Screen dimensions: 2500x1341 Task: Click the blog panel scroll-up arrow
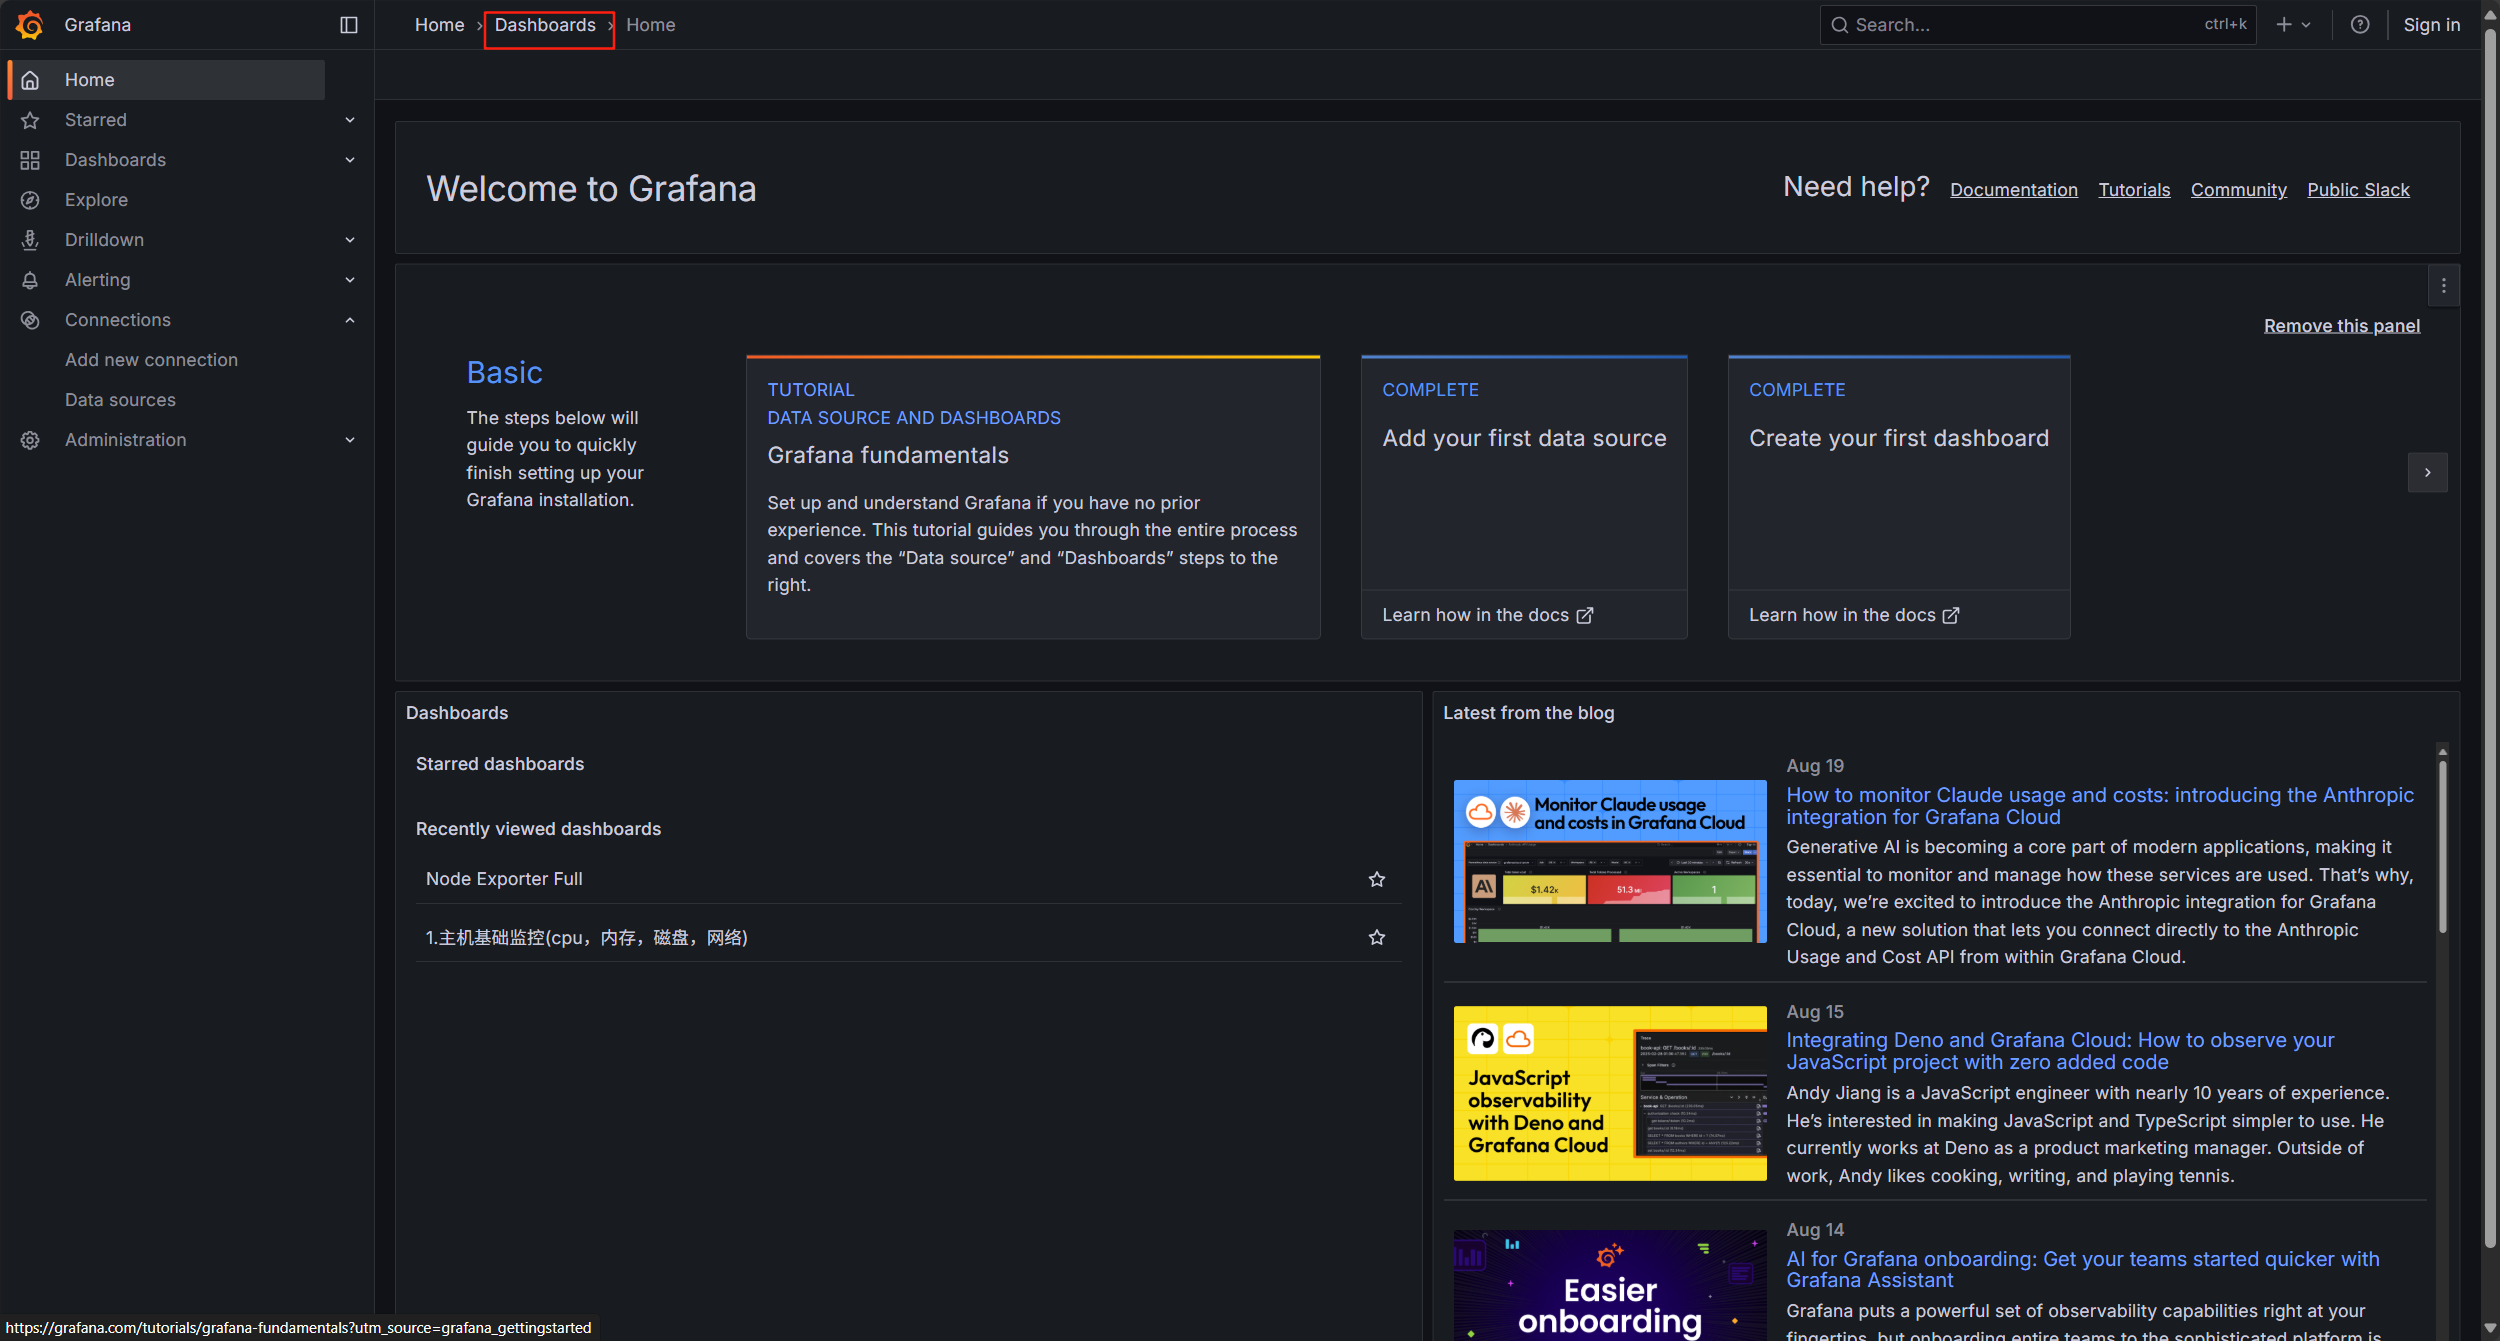coord(2442,752)
